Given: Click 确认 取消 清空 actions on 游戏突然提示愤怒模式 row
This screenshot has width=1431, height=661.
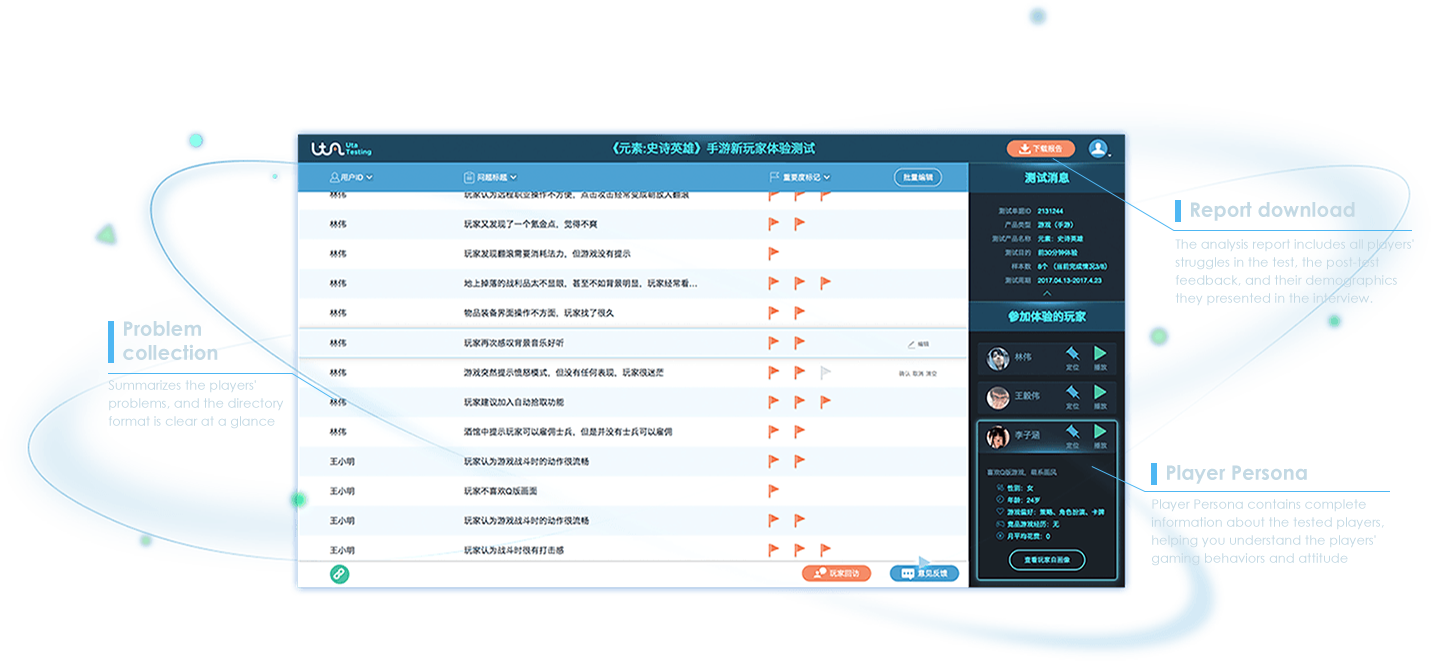Looking at the screenshot, I should [x=918, y=373].
